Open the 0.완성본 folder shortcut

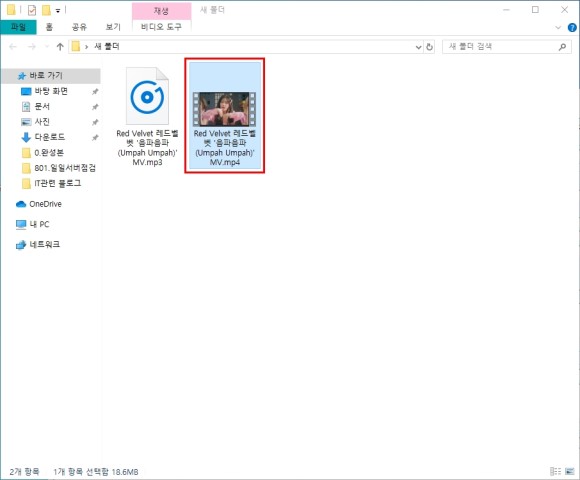[49, 153]
